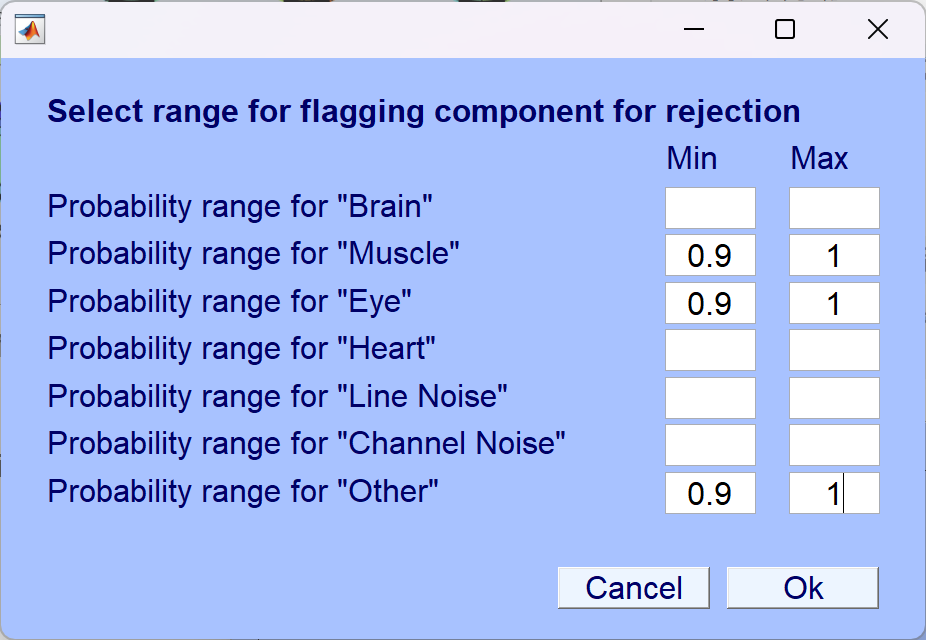Select the Min field for "Muscle" range
Screen dimensions: 926x640
710,255
